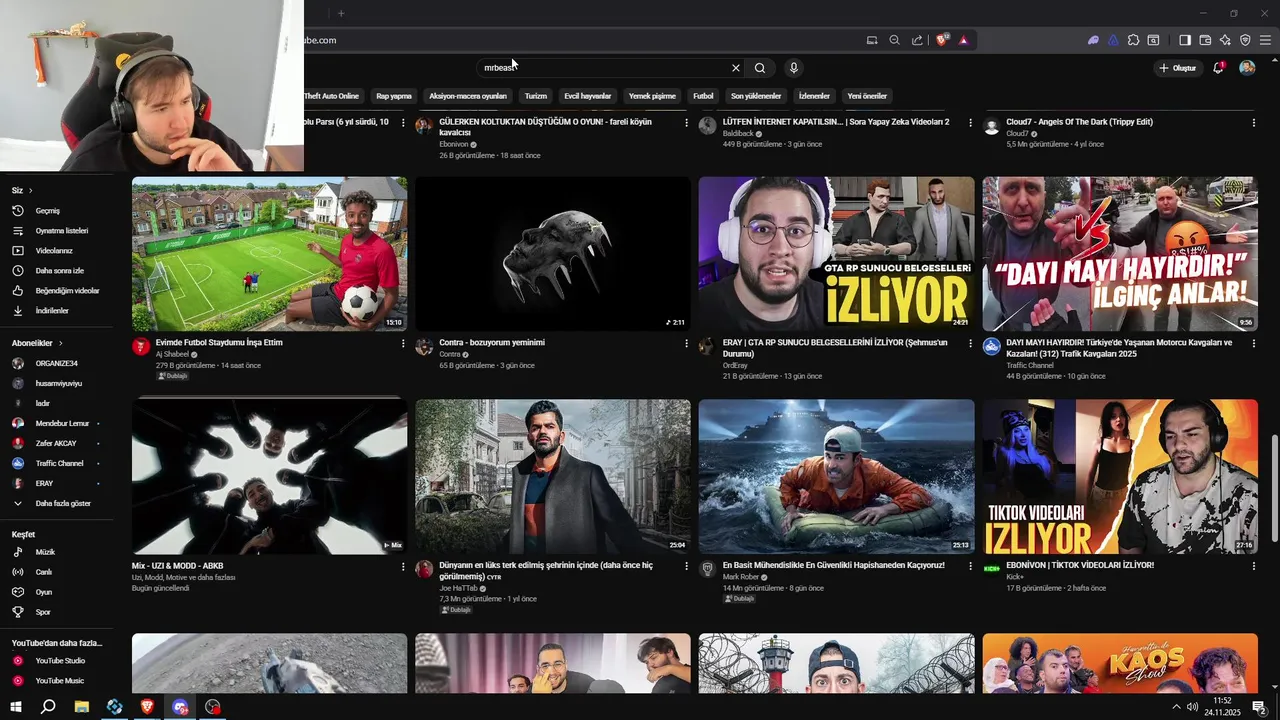Open Geçmiş (history) in sidebar
The height and width of the screenshot is (720, 1280).
(x=48, y=211)
